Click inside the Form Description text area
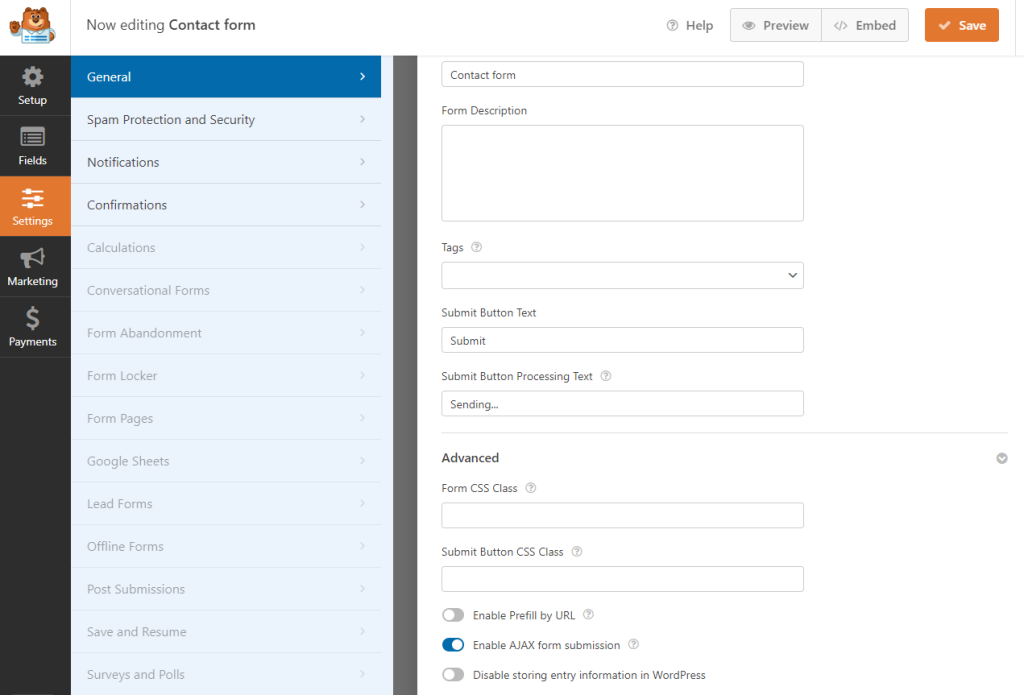1024x695 pixels. (x=622, y=172)
